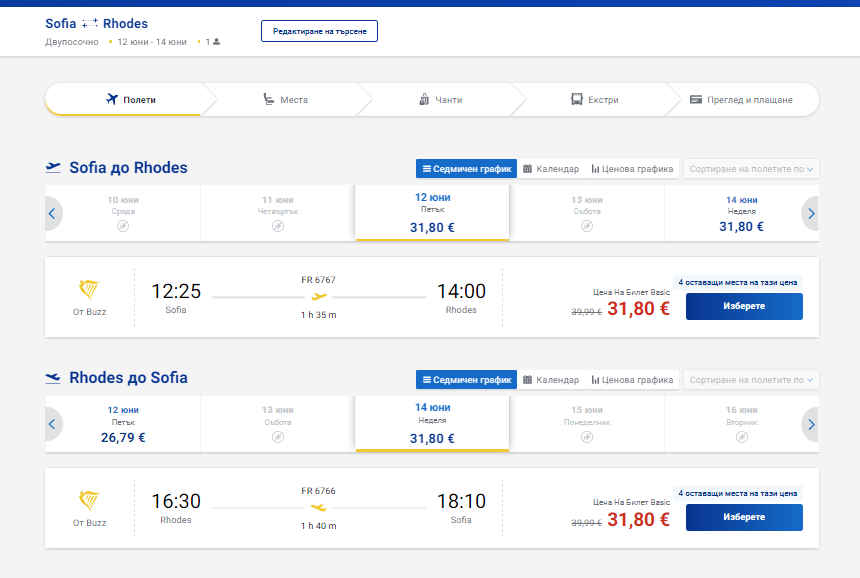Show later outbound dates with right arrow
The width and height of the screenshot is (860, 578).
tap(811, 213)
